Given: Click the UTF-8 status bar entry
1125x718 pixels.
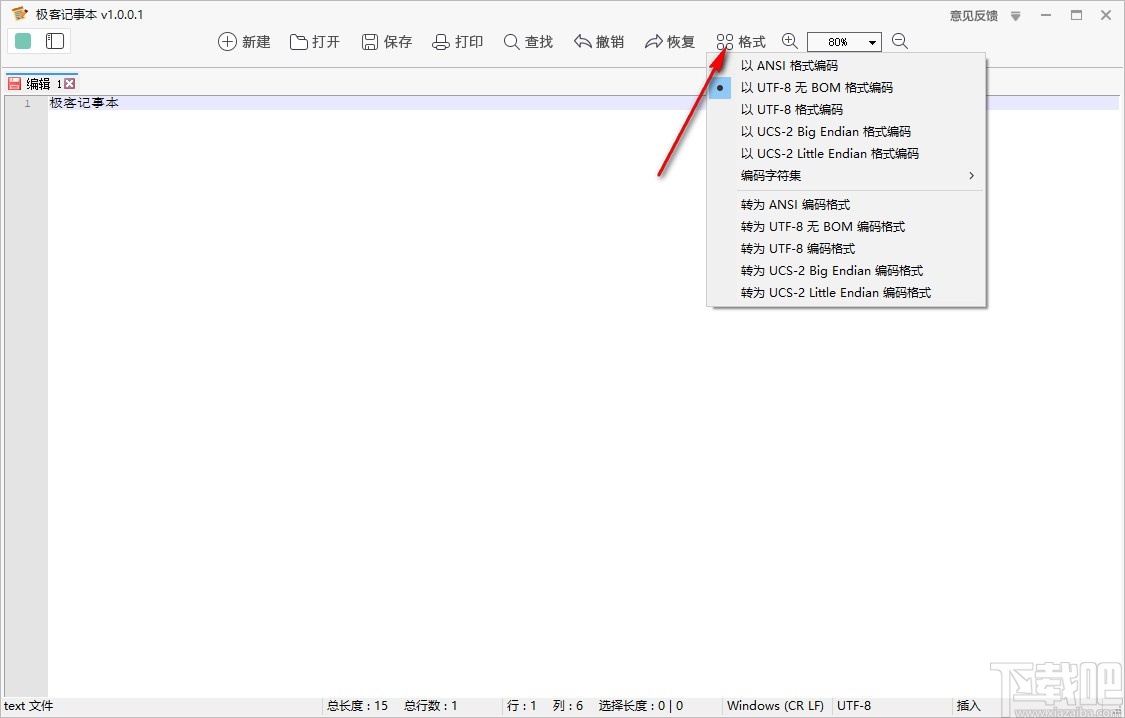Looking at the screenshot, I should click(854, 706).
